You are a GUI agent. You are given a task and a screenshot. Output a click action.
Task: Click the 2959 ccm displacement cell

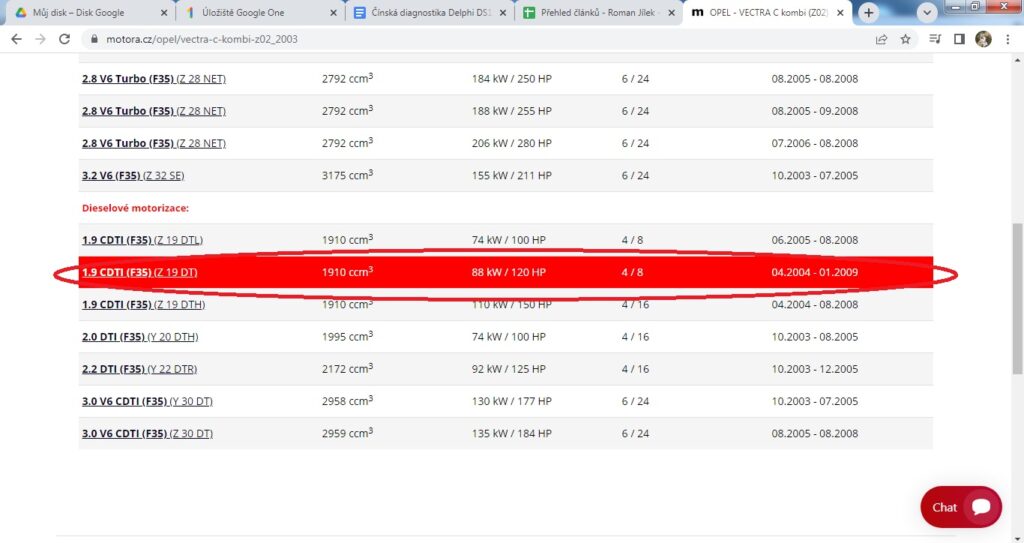(x=347, y=433)
